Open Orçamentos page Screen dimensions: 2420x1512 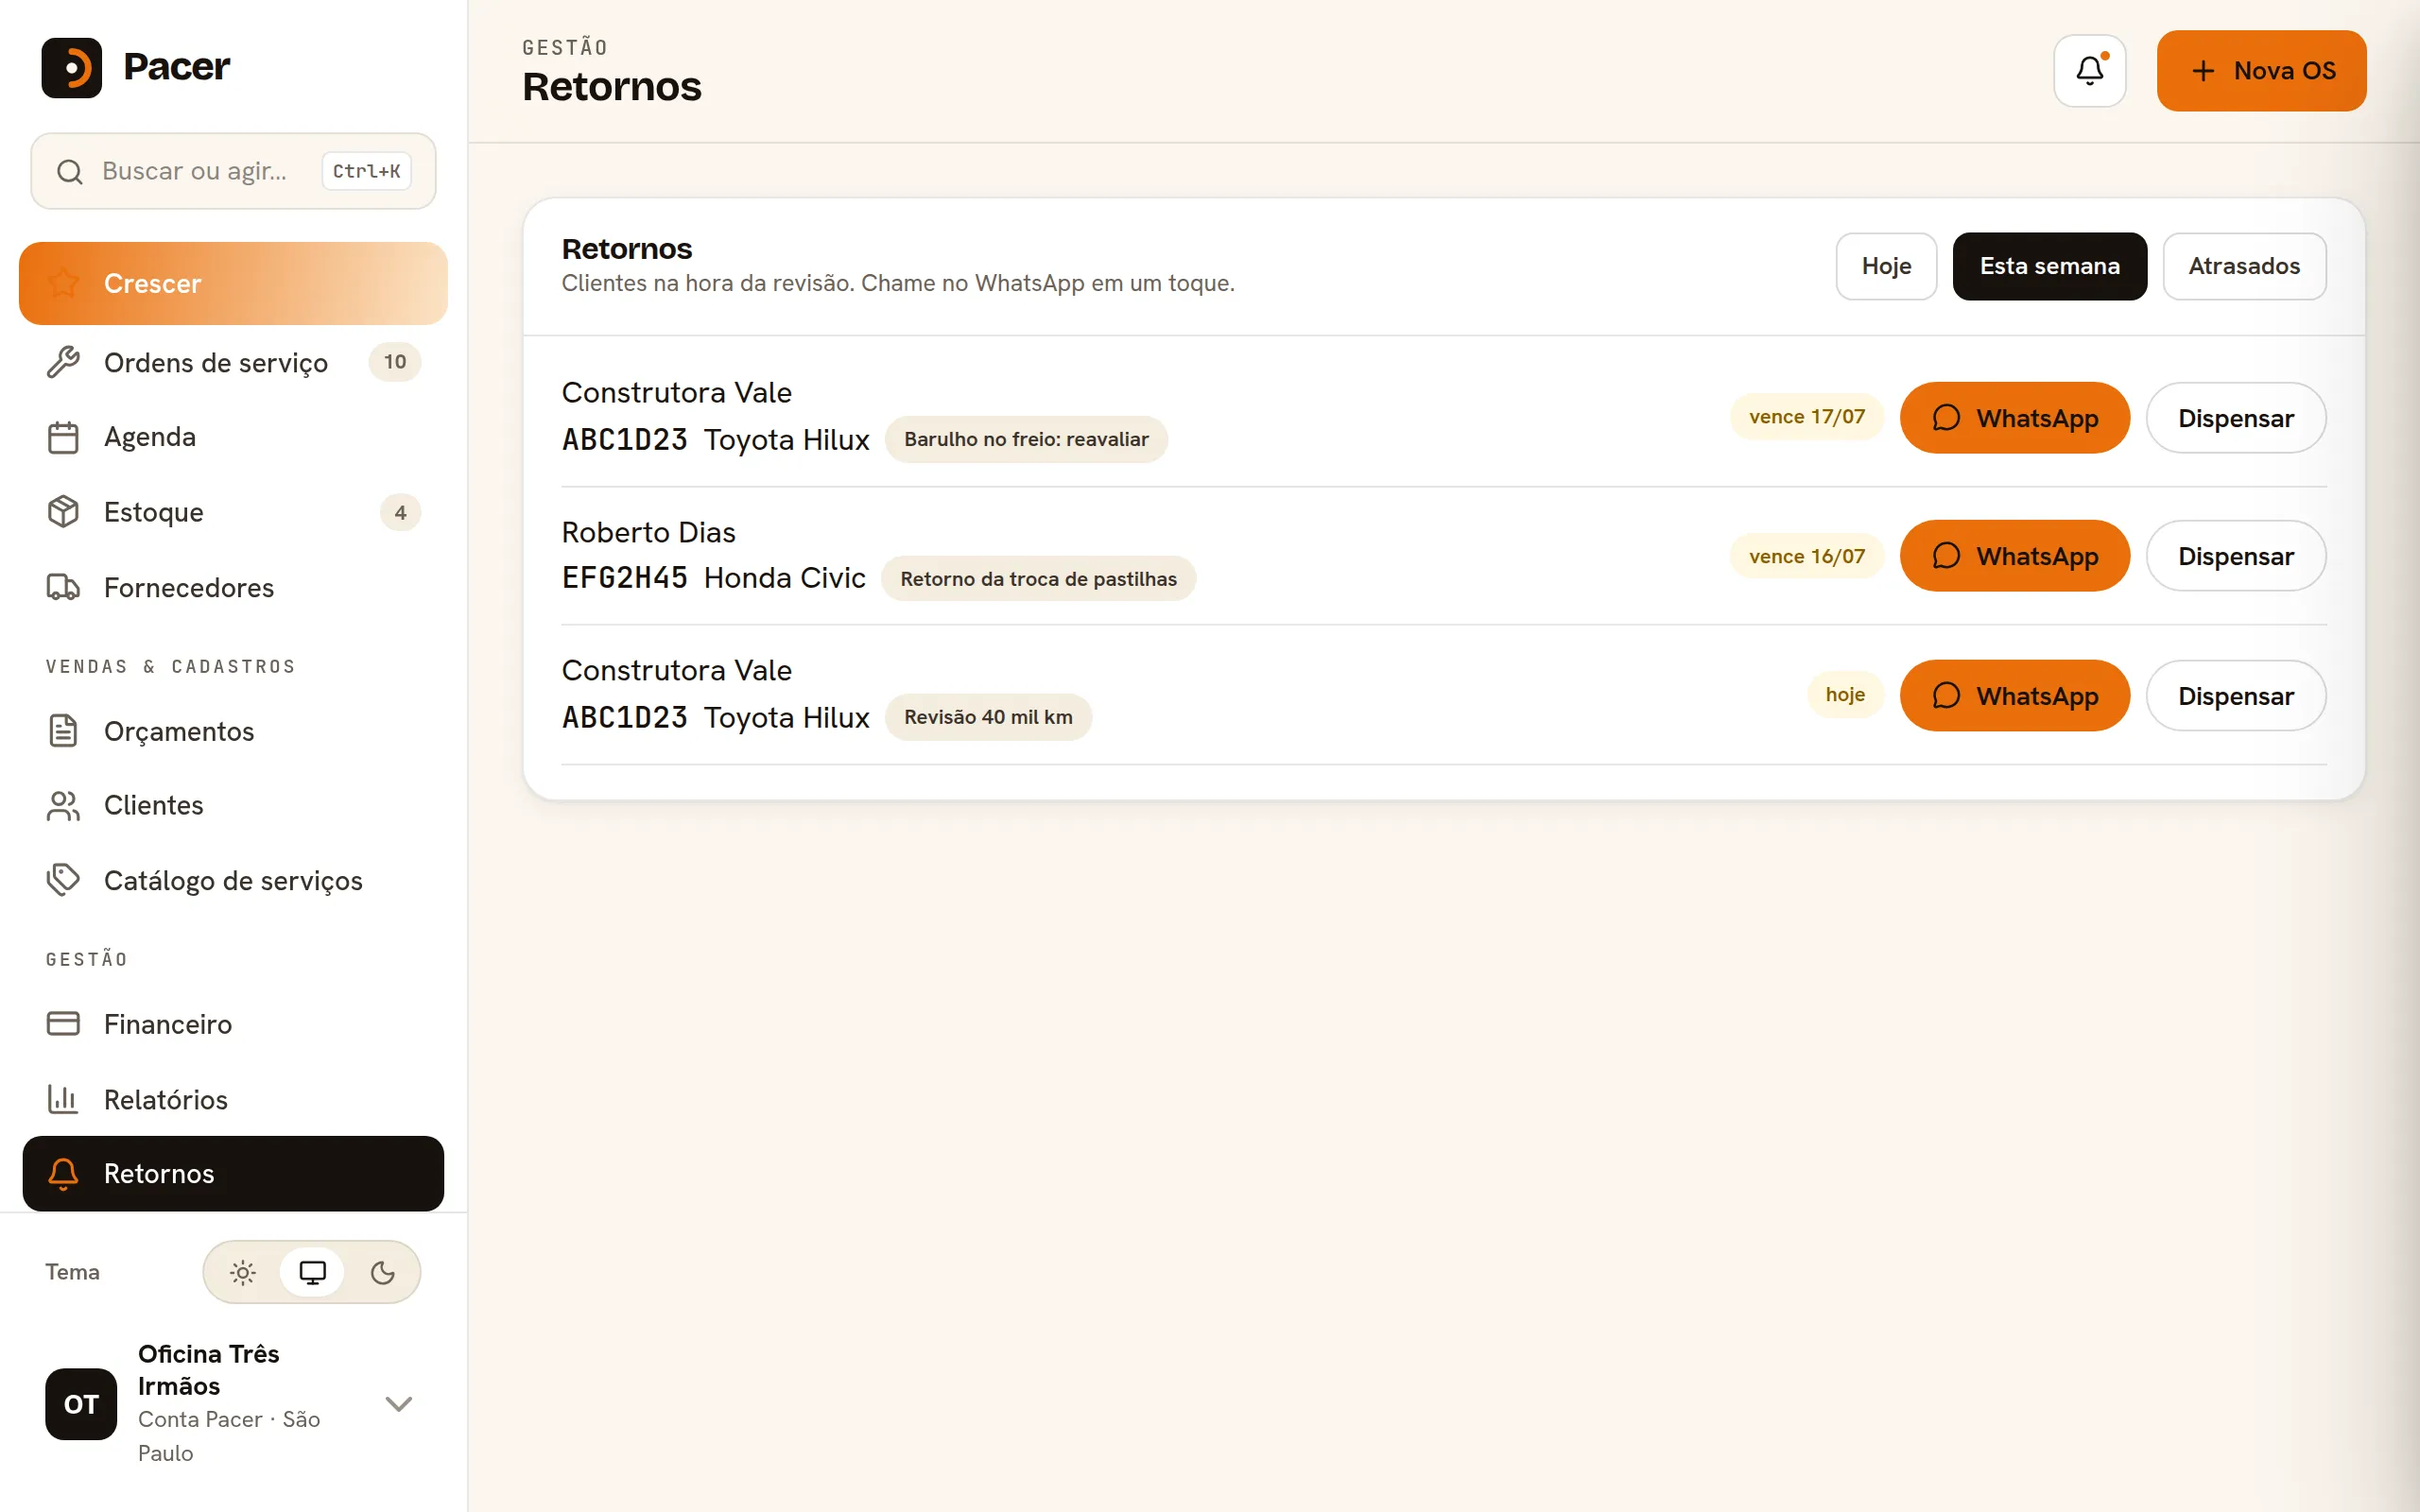233,731
